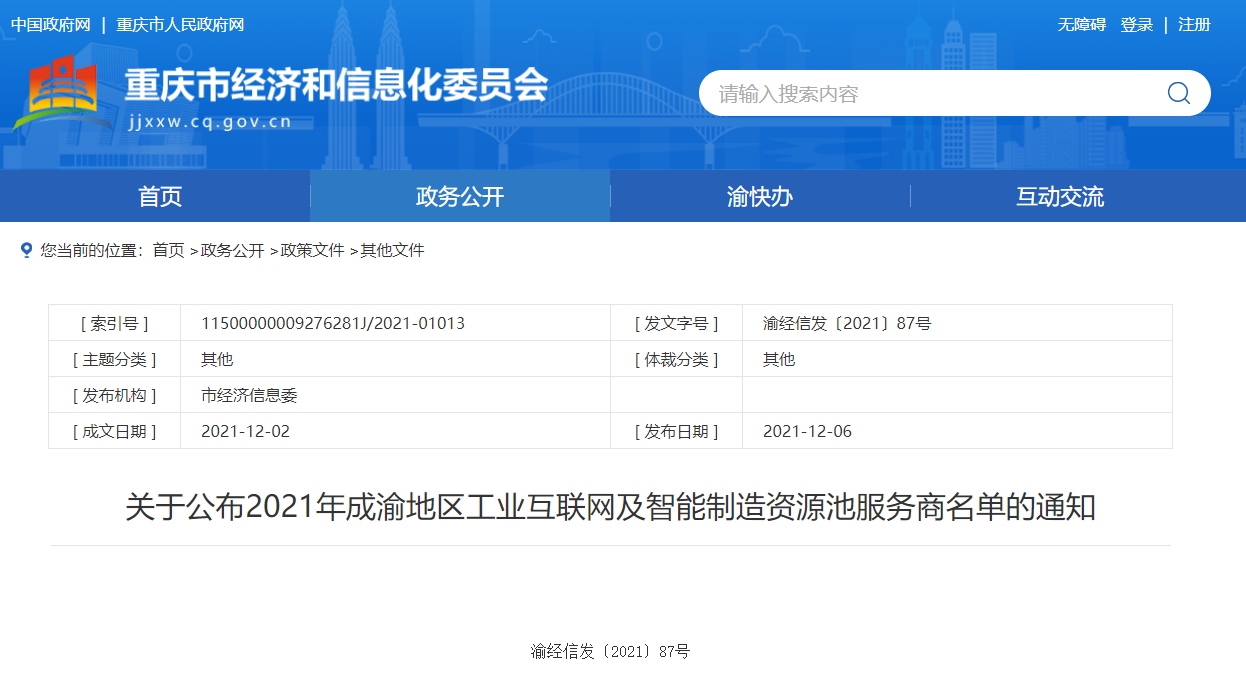Open the 首页 navigation tab

(160, 197)
